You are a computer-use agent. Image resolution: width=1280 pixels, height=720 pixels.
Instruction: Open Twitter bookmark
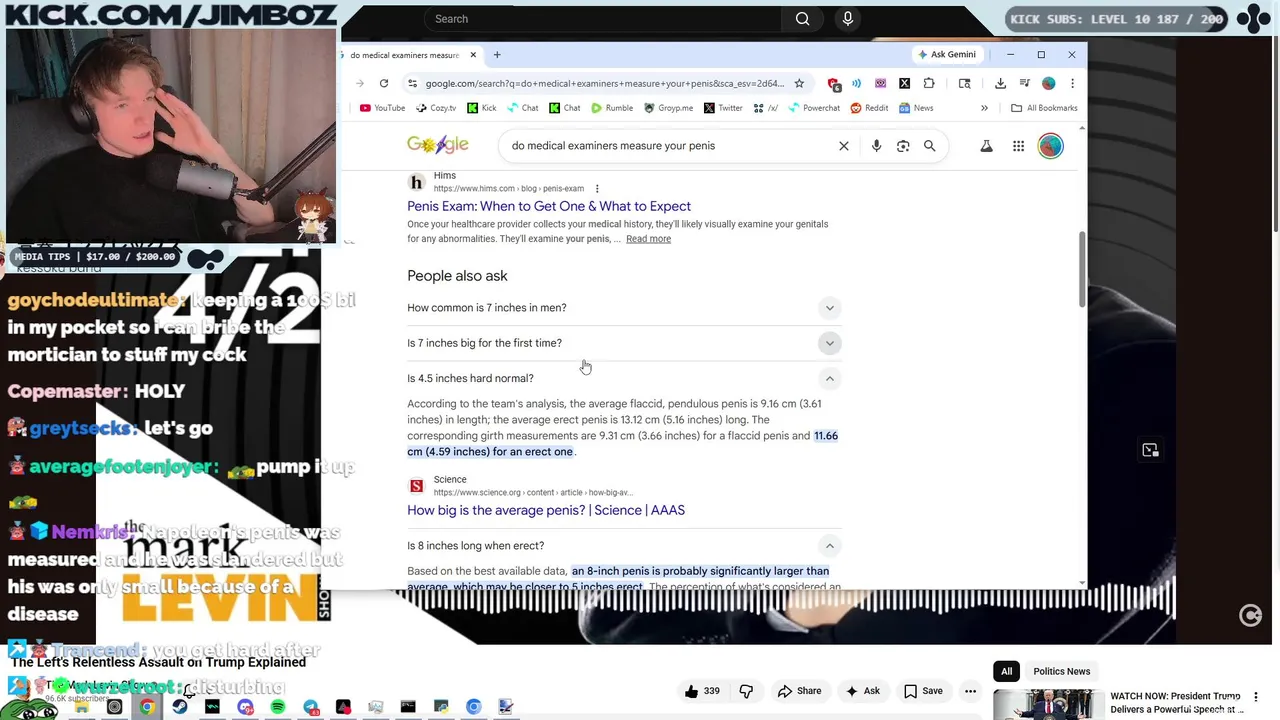pos(723,108)
